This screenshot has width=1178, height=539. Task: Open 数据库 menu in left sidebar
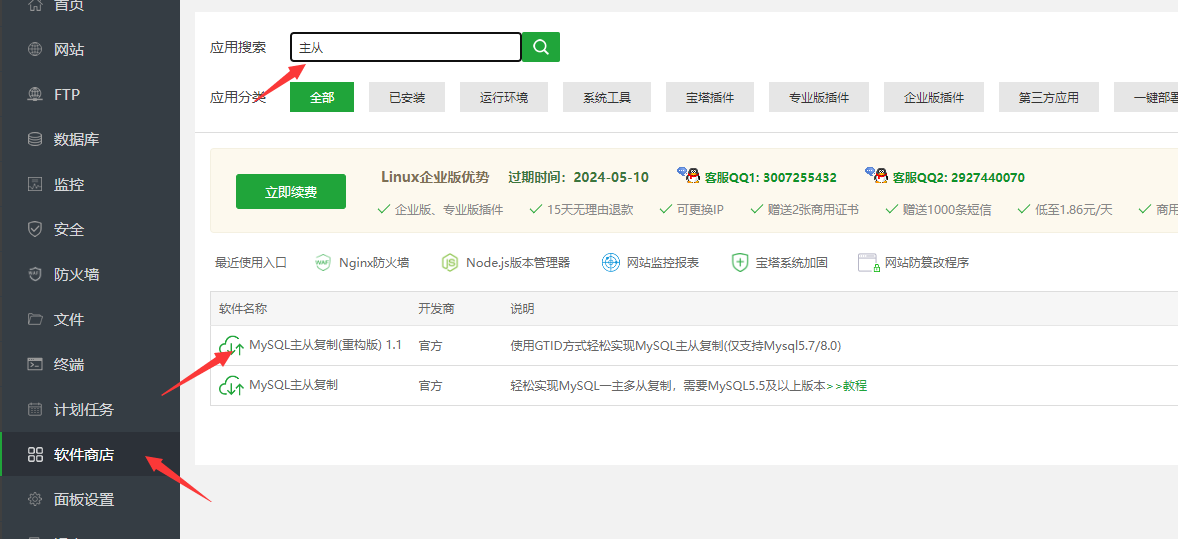[90, 139]
